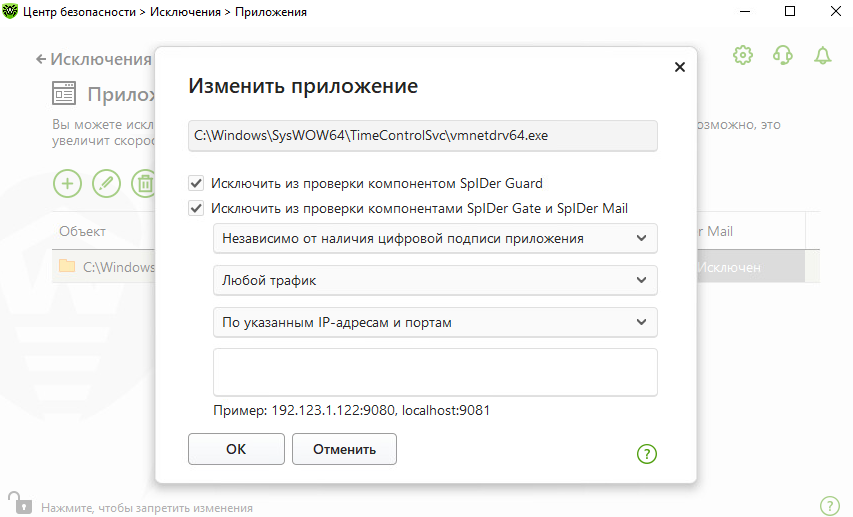Open the digital signature condition dropdown
Image resolution: width=853 pixels, height=517 pixels.
tap(435, 238)
